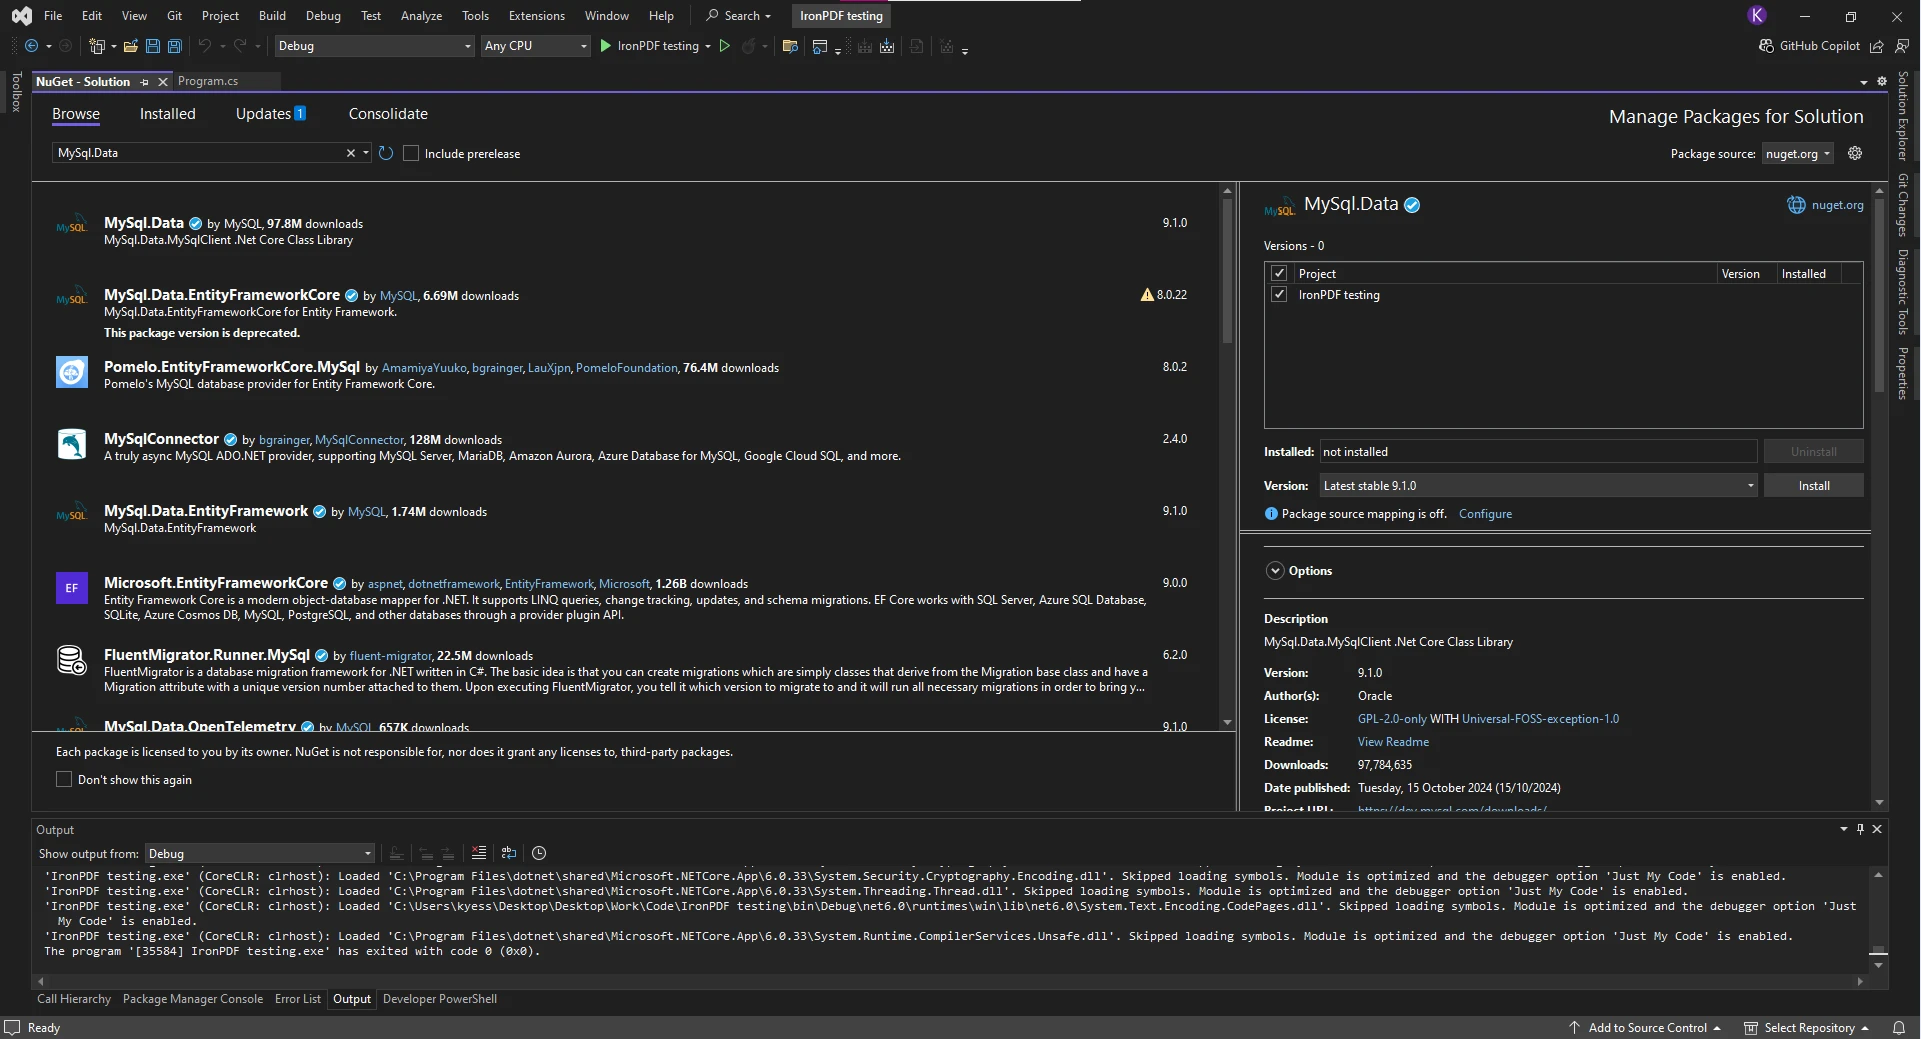Open the purple K account profile avatar
This screenshot has width=1921, height=1039.
(1757, 15)
